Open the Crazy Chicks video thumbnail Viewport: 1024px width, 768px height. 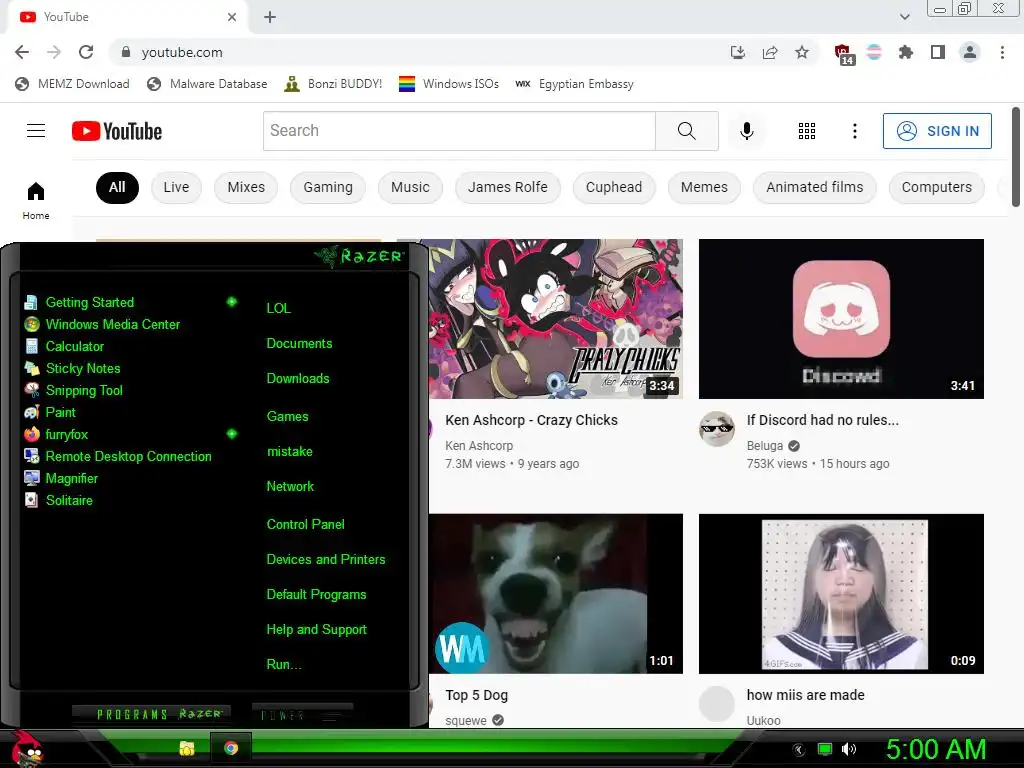coord(556,319)
